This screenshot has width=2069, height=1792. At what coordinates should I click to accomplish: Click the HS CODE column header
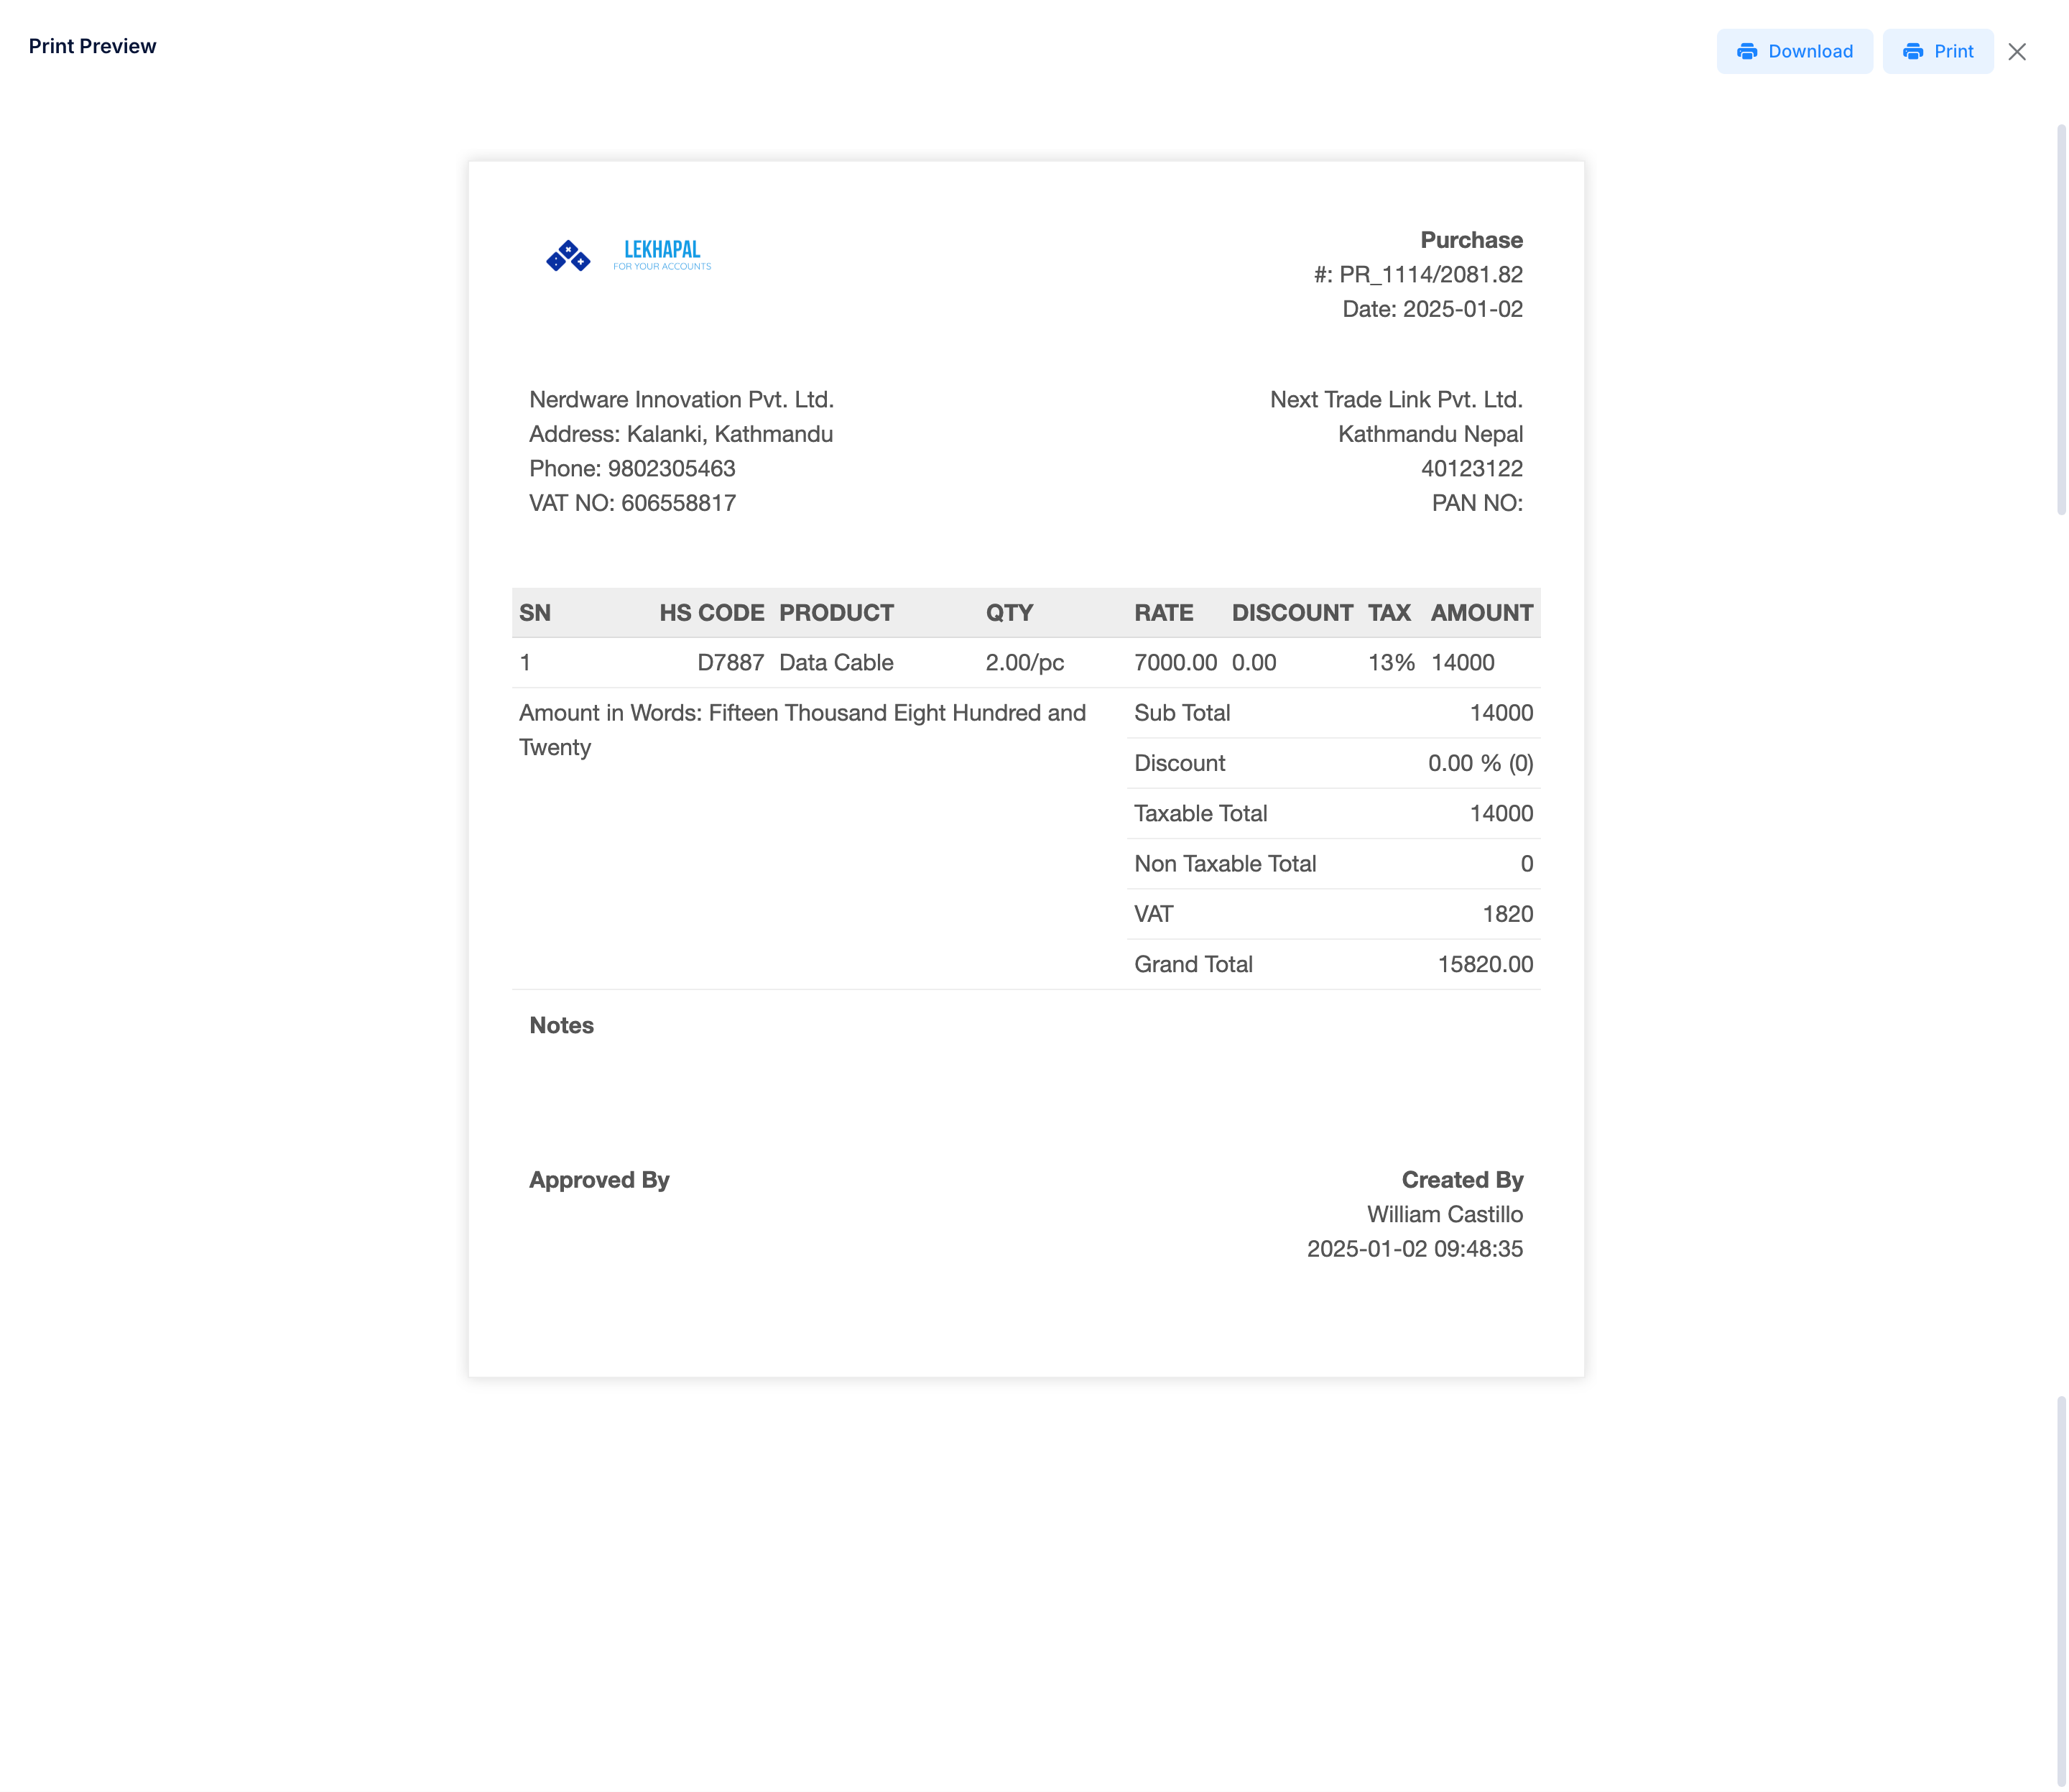pyautogui.click(x=711, y=612)
